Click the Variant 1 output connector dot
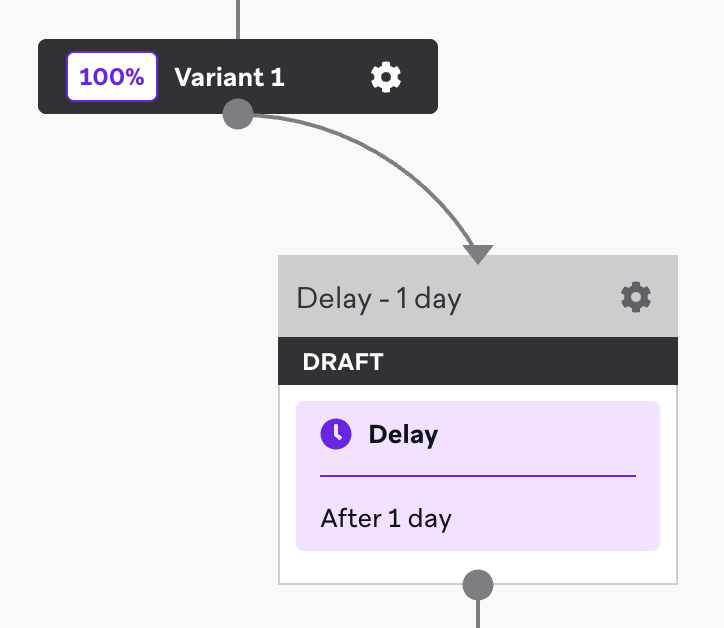 click(238, 114)
